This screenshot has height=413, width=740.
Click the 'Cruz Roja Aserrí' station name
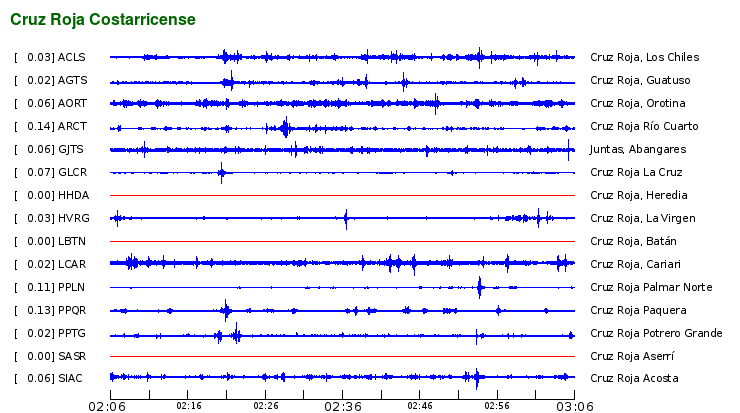coord(632,356)
